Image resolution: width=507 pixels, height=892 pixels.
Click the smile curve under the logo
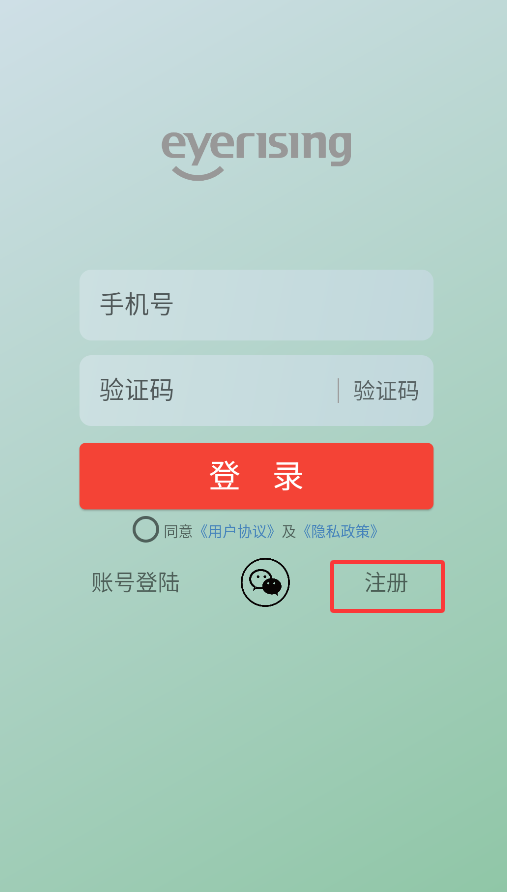click(x=197, y=173)
